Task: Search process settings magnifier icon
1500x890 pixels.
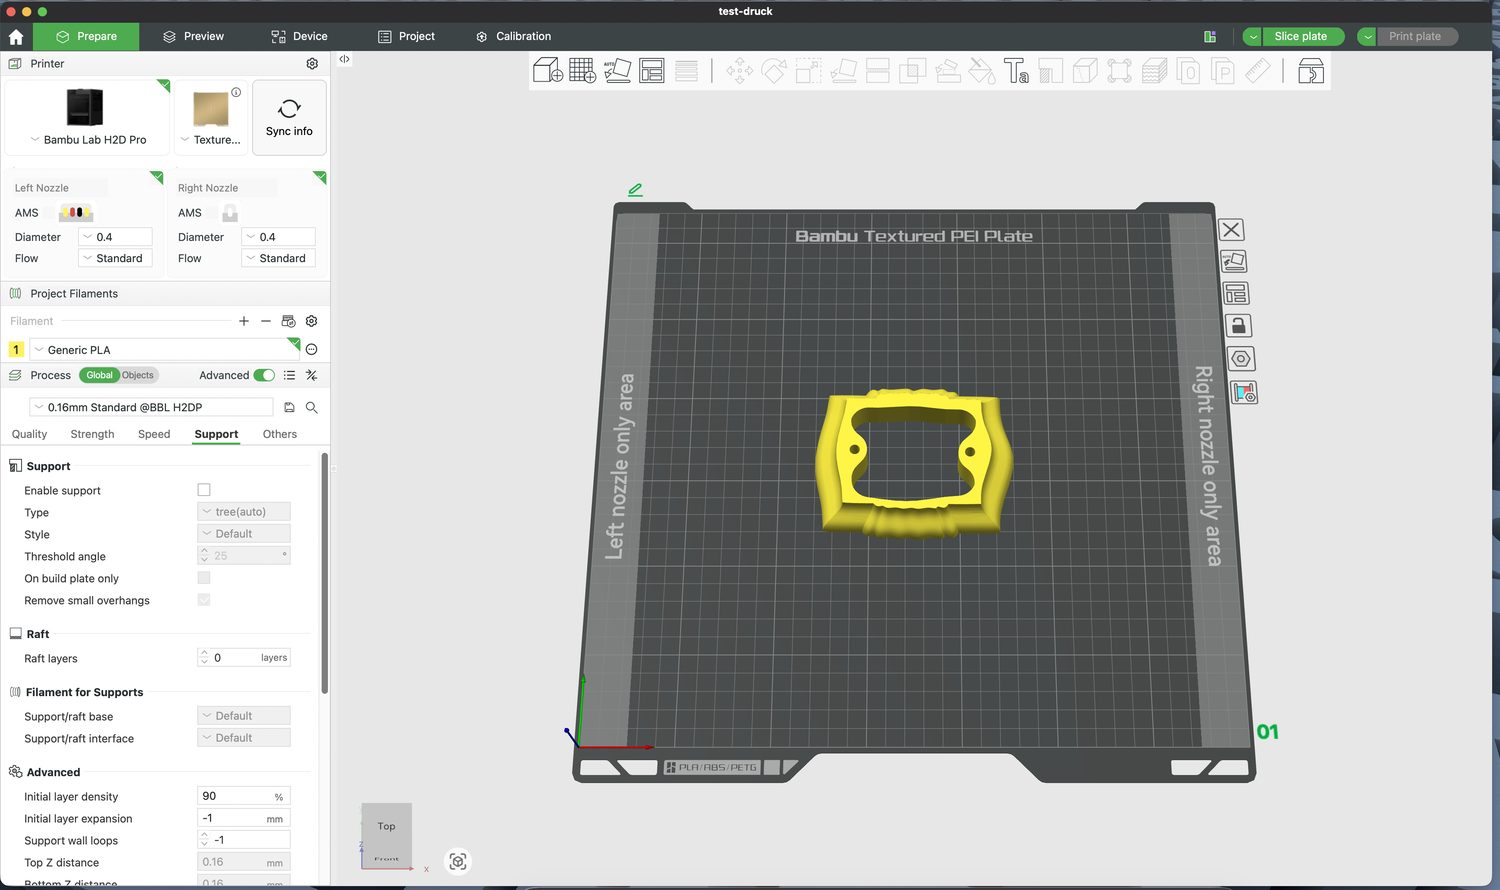Action: [312, 407]
